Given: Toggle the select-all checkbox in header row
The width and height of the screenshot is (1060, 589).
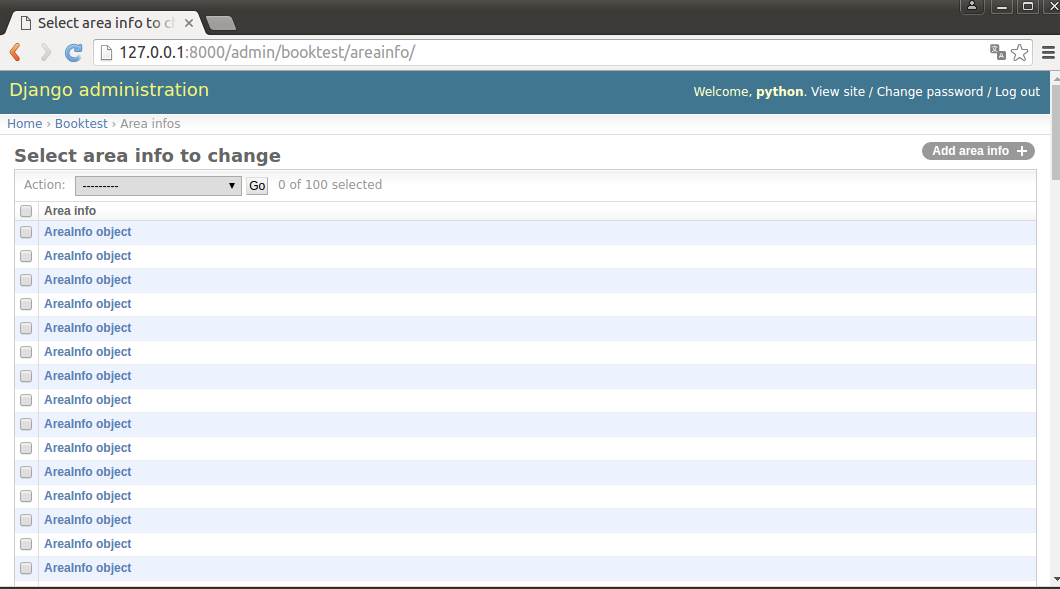Looking at the screenshot, I should 26,211.
